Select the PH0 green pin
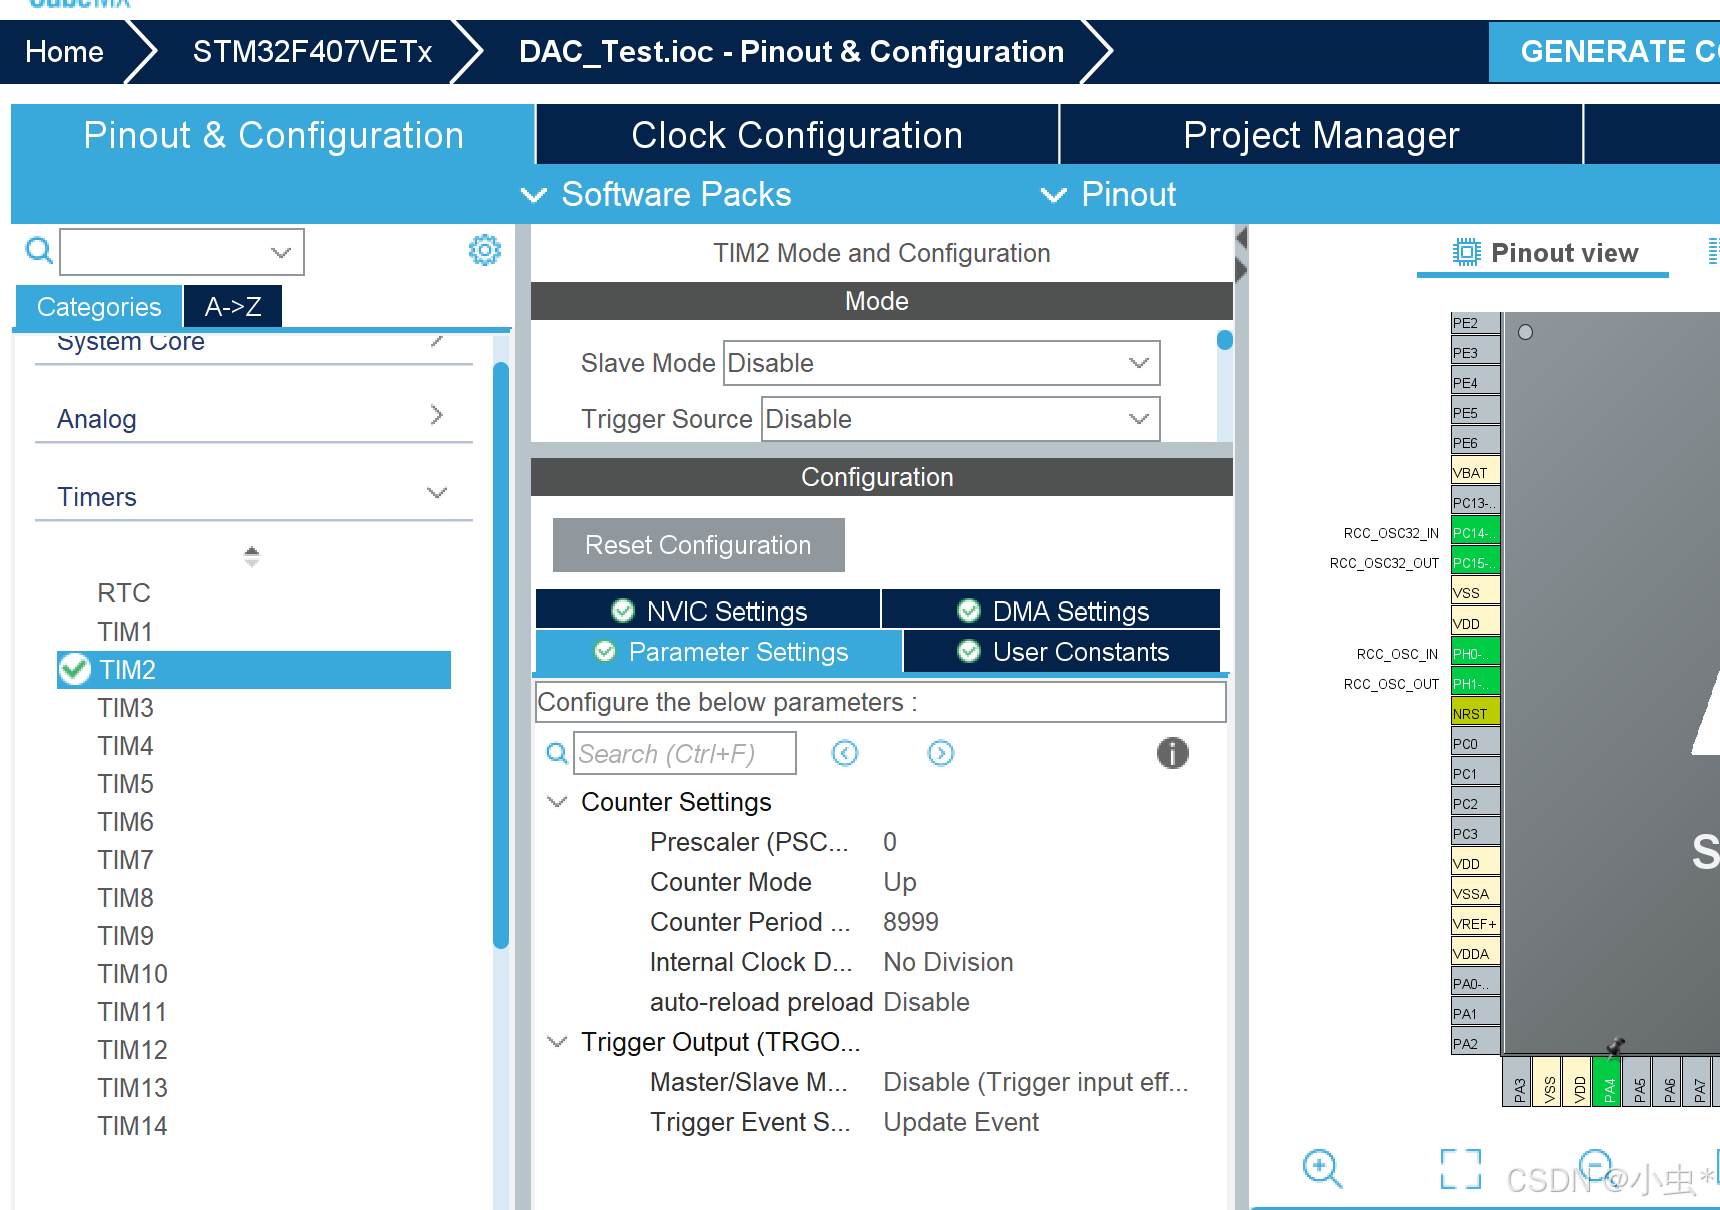This screenshot has height=1210, width=1720. [1475, 654]
